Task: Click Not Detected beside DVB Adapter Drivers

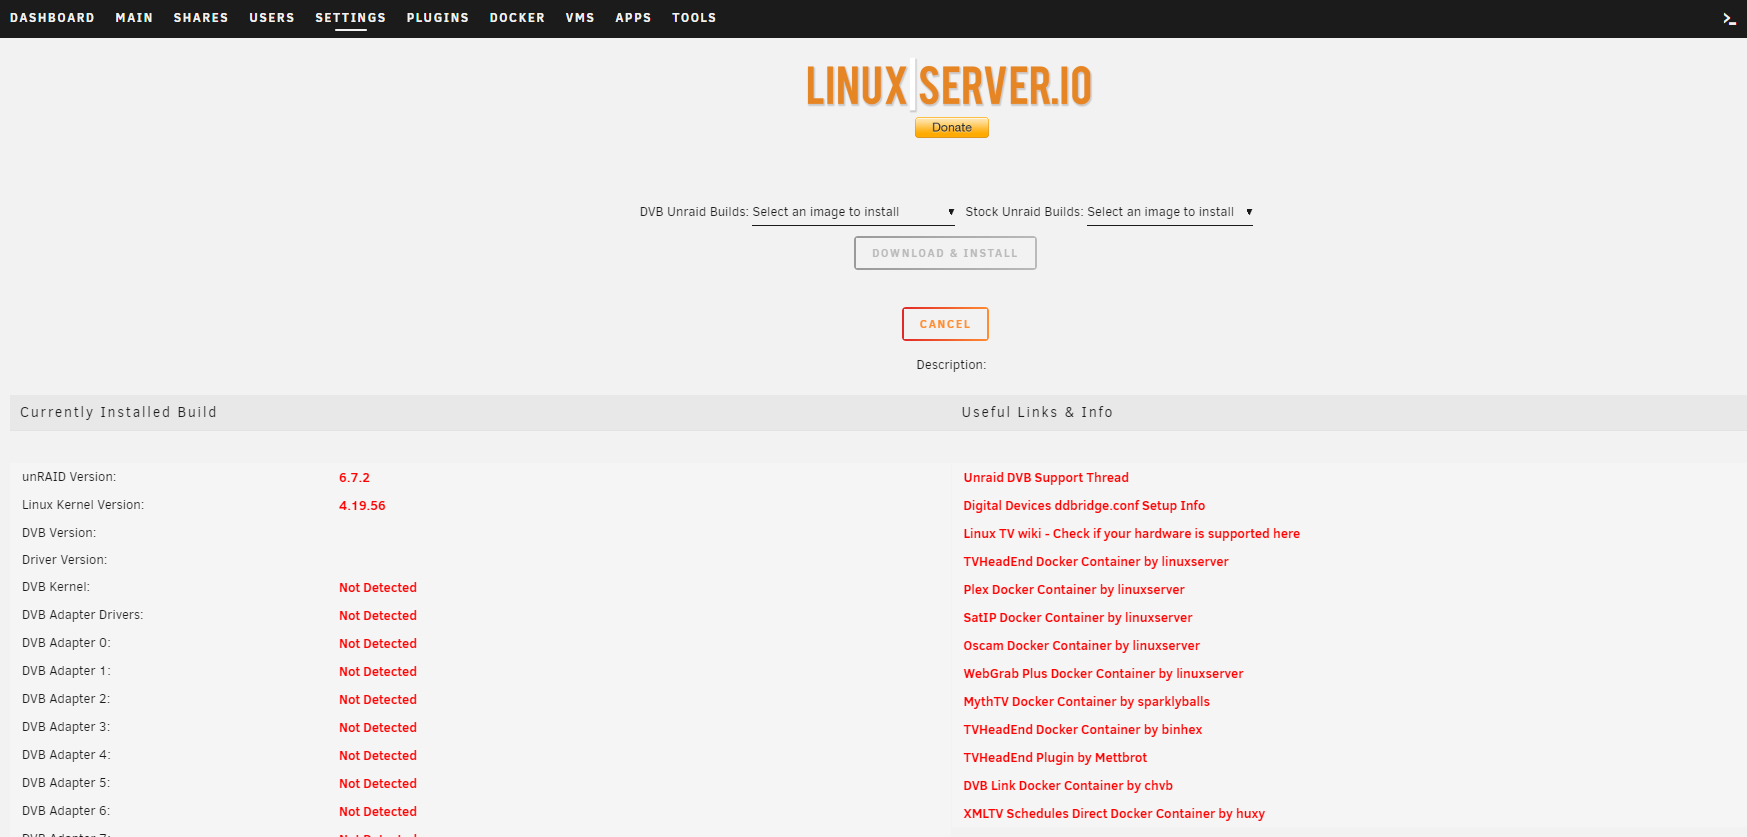Action: [378, 616]
